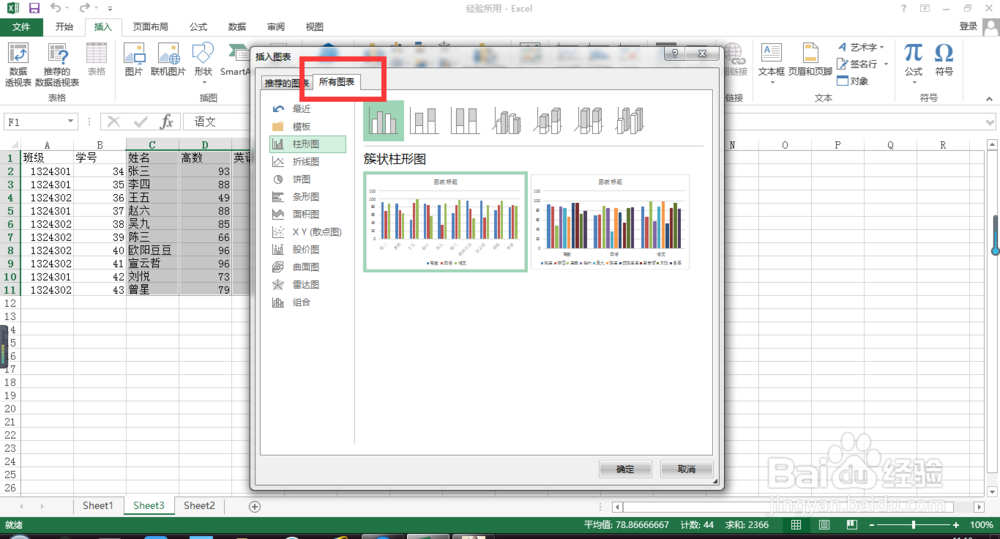Open the Name Box dropdown arrow
Screen dimensions: 1000x539
click(71, 121)
